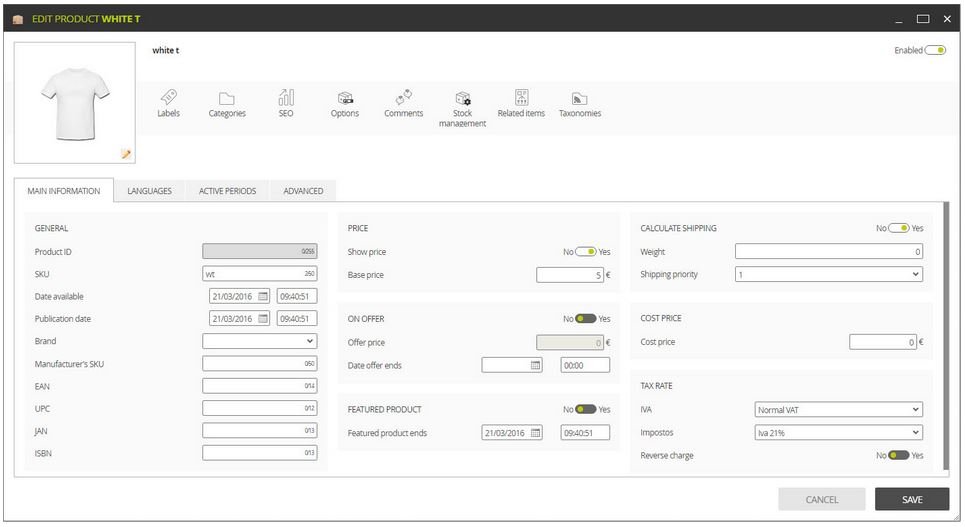Screen dimensions: 965x527
Task: Click the Save button
Action: click(x=912, y=499)
